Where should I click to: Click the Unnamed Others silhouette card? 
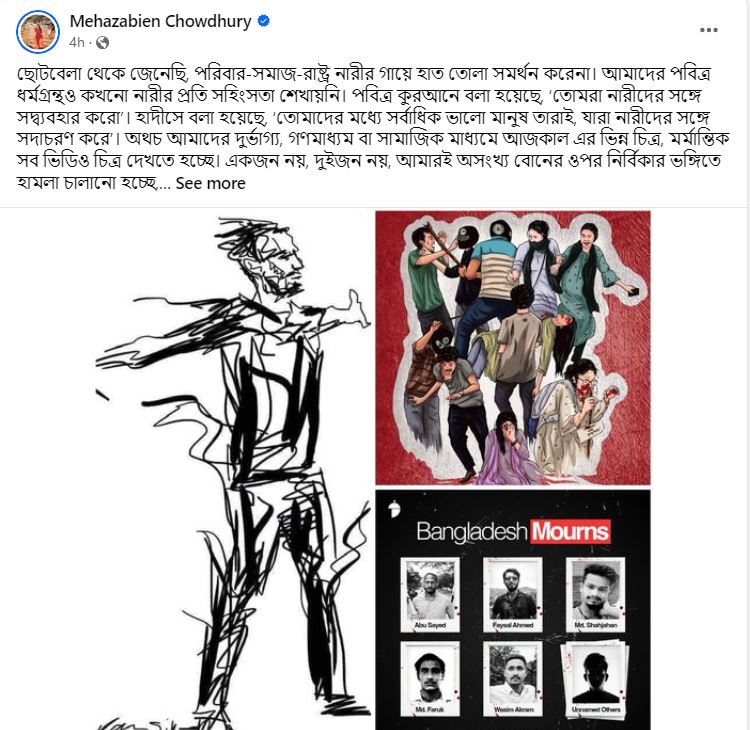[596, 679]
